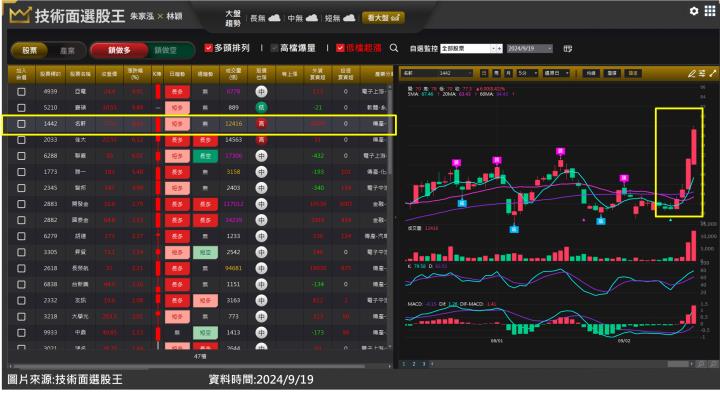Image resolution: width=720 pixels, height=393 pixels.
Task: Click icon right of the date dropdown
Action: coord(568,48)
